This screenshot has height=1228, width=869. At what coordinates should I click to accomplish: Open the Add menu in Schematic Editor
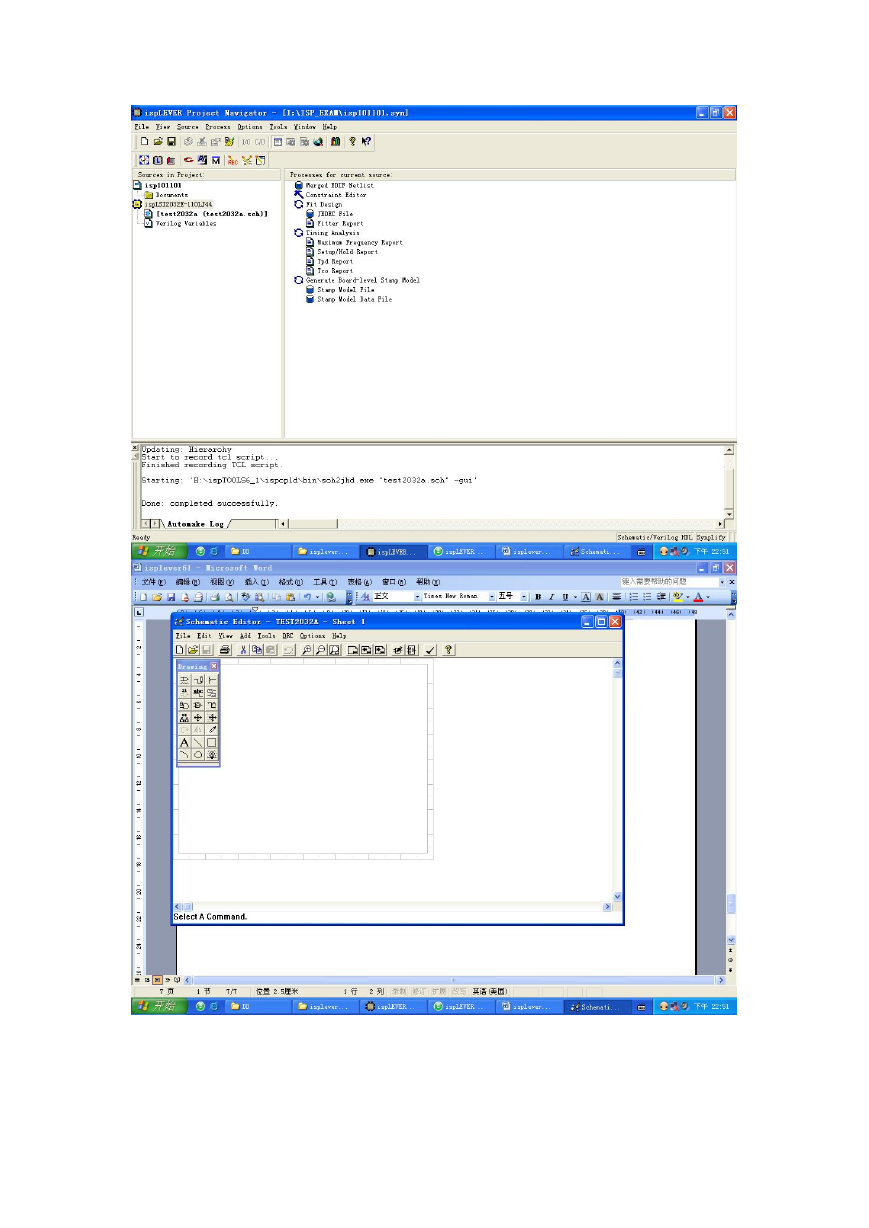pos(245,636)
